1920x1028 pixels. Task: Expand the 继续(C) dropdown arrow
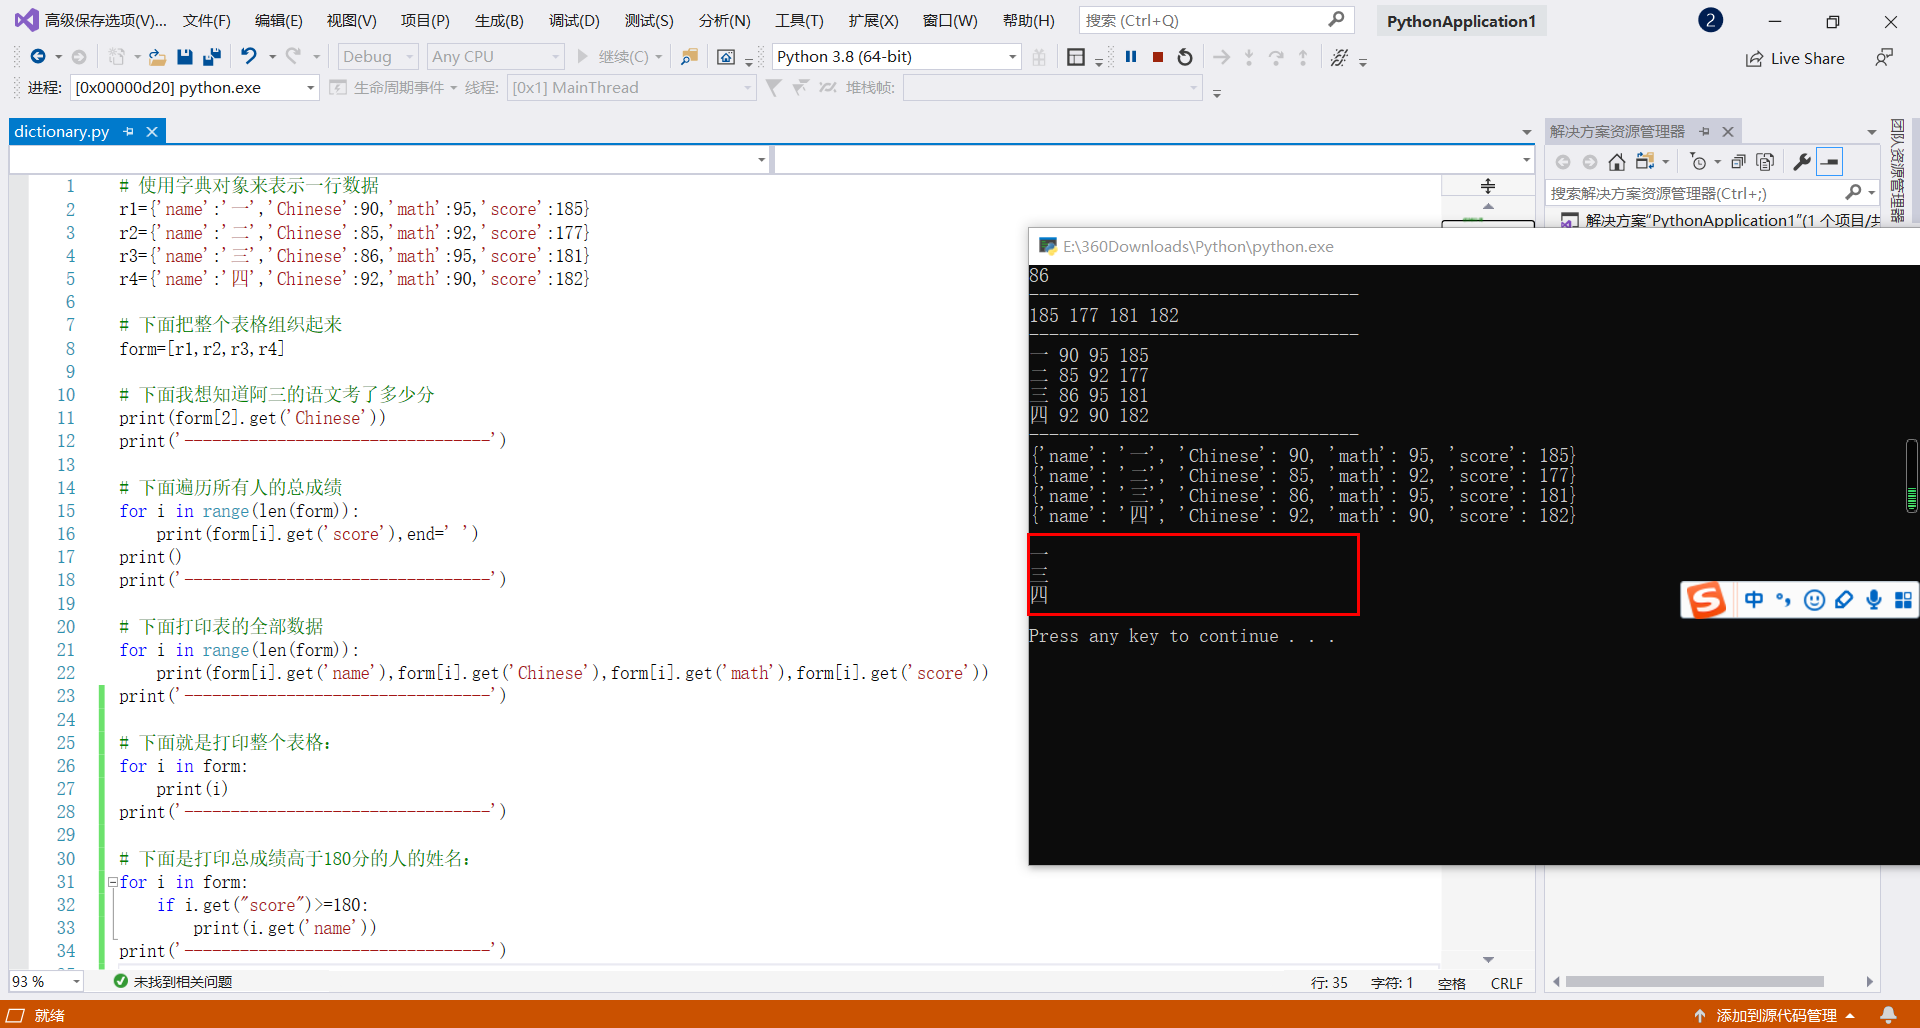click(658, 57)
